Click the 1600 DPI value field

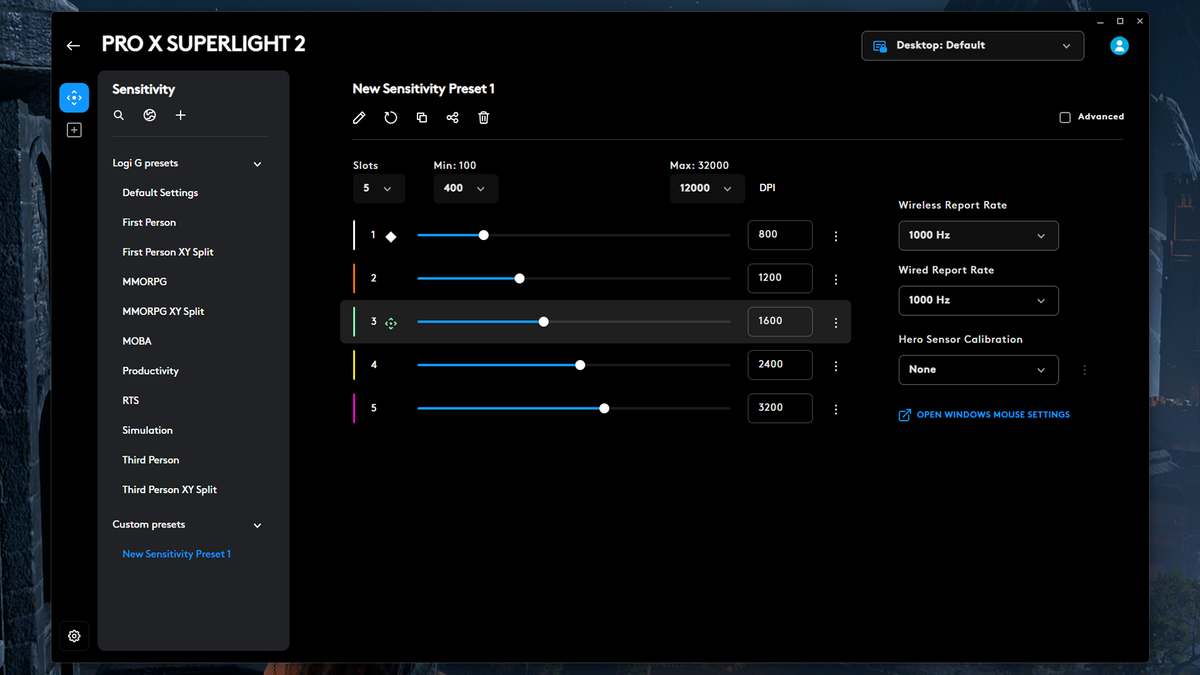780,322
